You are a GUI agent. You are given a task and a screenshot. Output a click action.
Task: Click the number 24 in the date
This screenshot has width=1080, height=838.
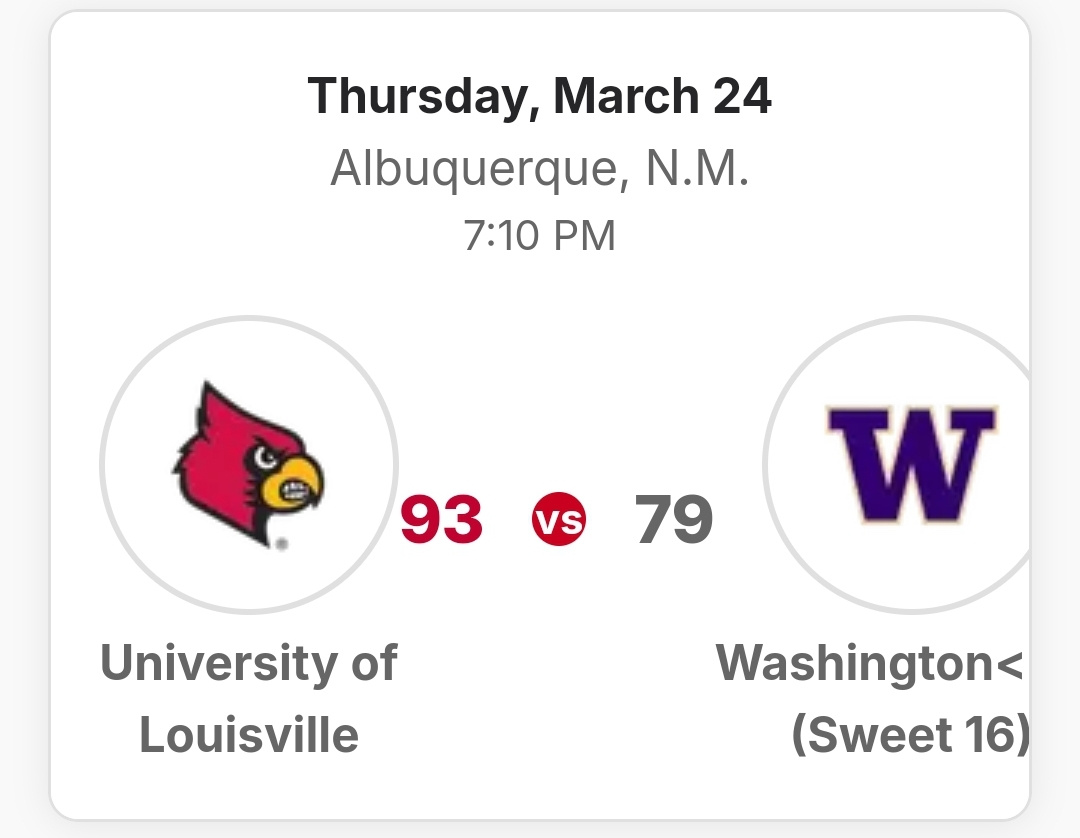click(x=741, y=97)
